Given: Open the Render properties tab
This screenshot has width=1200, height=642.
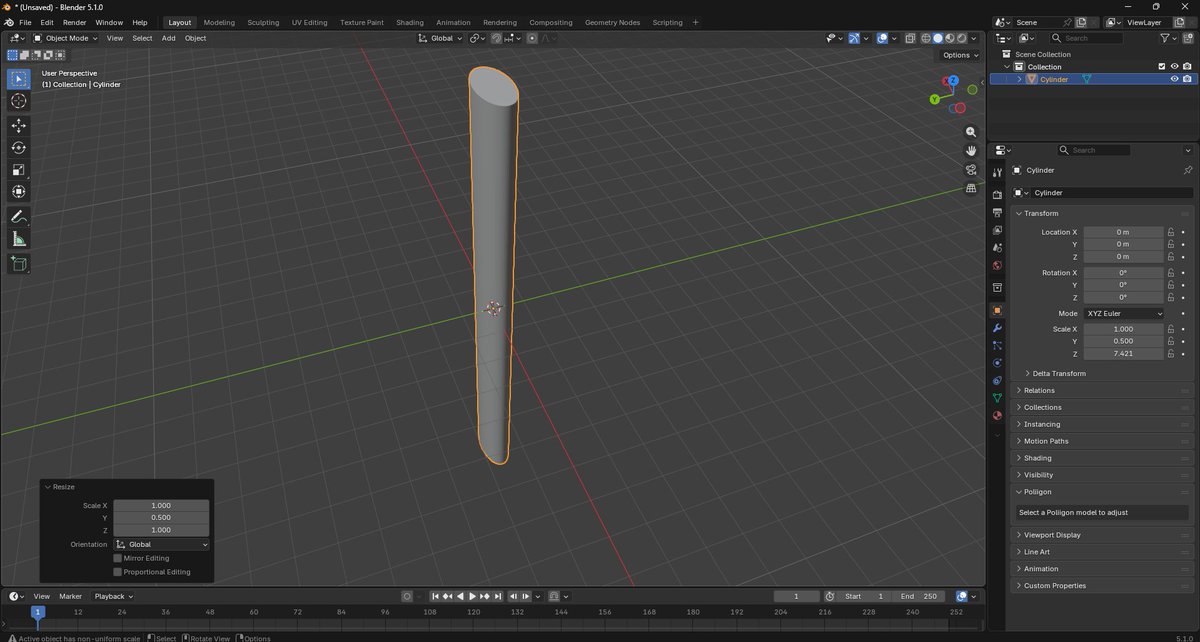Looking at the screenshot, I should click(997, 194).
